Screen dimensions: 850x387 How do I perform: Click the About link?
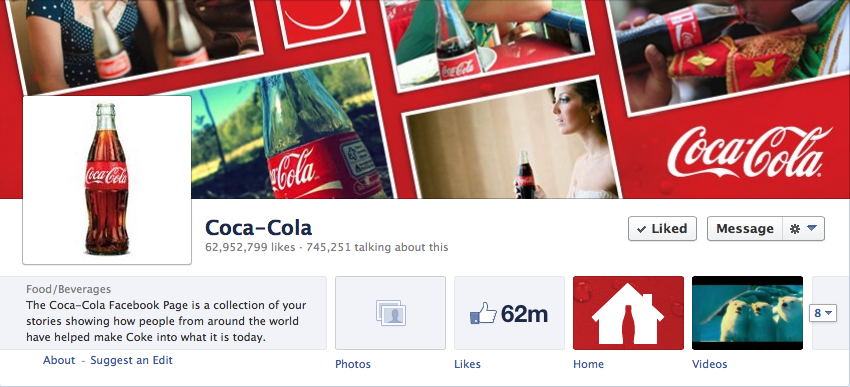click(59, 360)
